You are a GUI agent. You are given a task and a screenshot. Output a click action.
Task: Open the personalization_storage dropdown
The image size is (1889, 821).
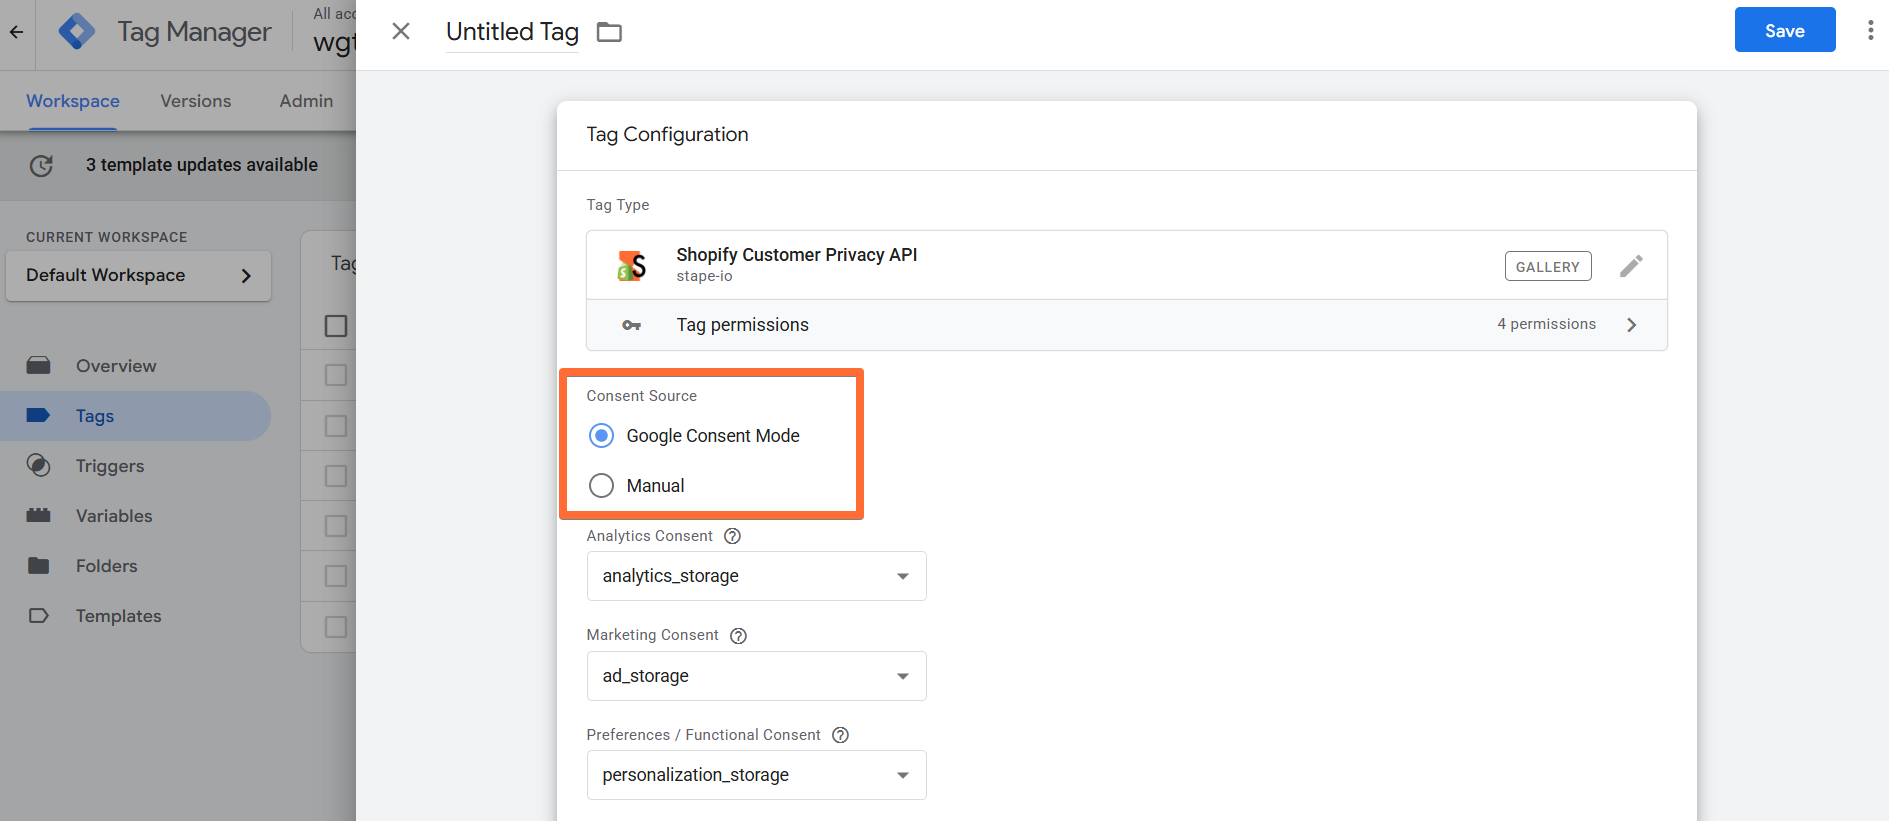756,775
